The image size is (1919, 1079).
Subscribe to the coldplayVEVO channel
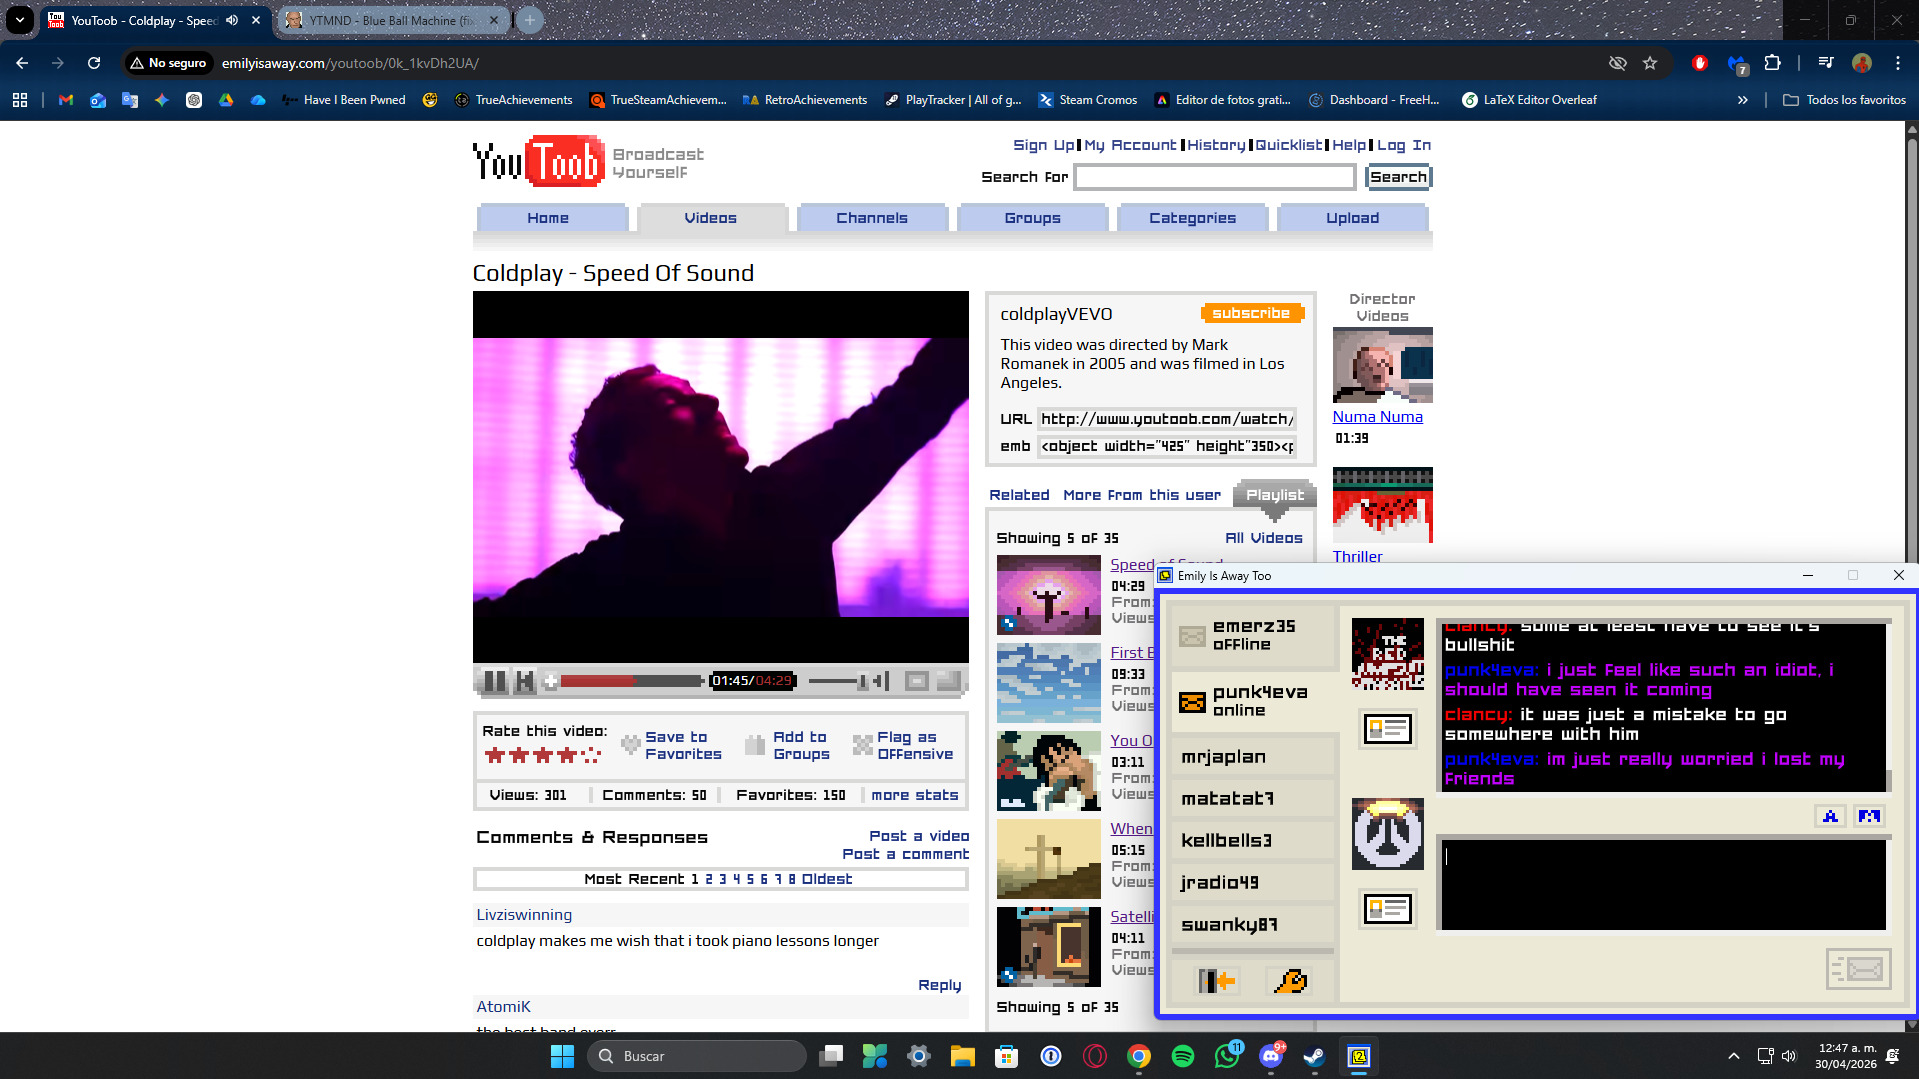1251,313
